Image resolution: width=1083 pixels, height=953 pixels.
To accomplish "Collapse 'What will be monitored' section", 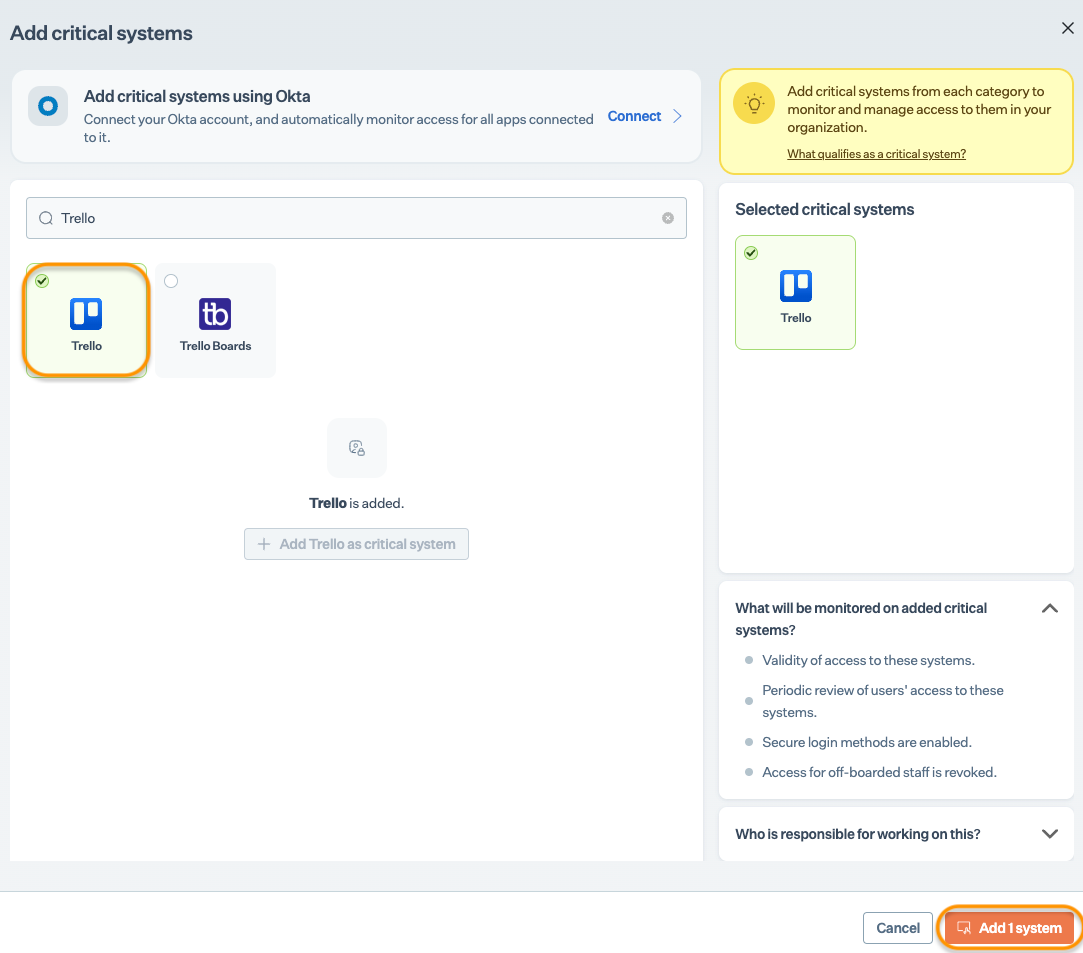I will [1050, 608].
